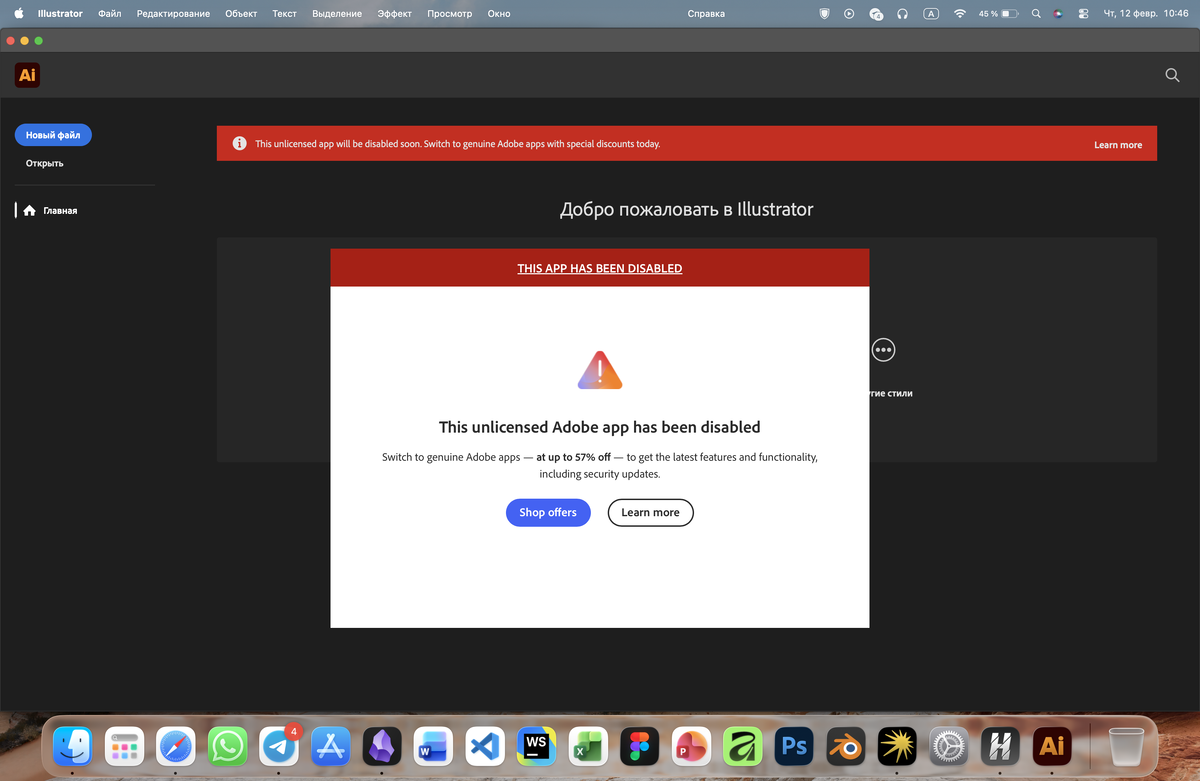Viewport: 1200px width, 781px height.
Task: Click the home icon beside Главная
Action: click(29, 211)
